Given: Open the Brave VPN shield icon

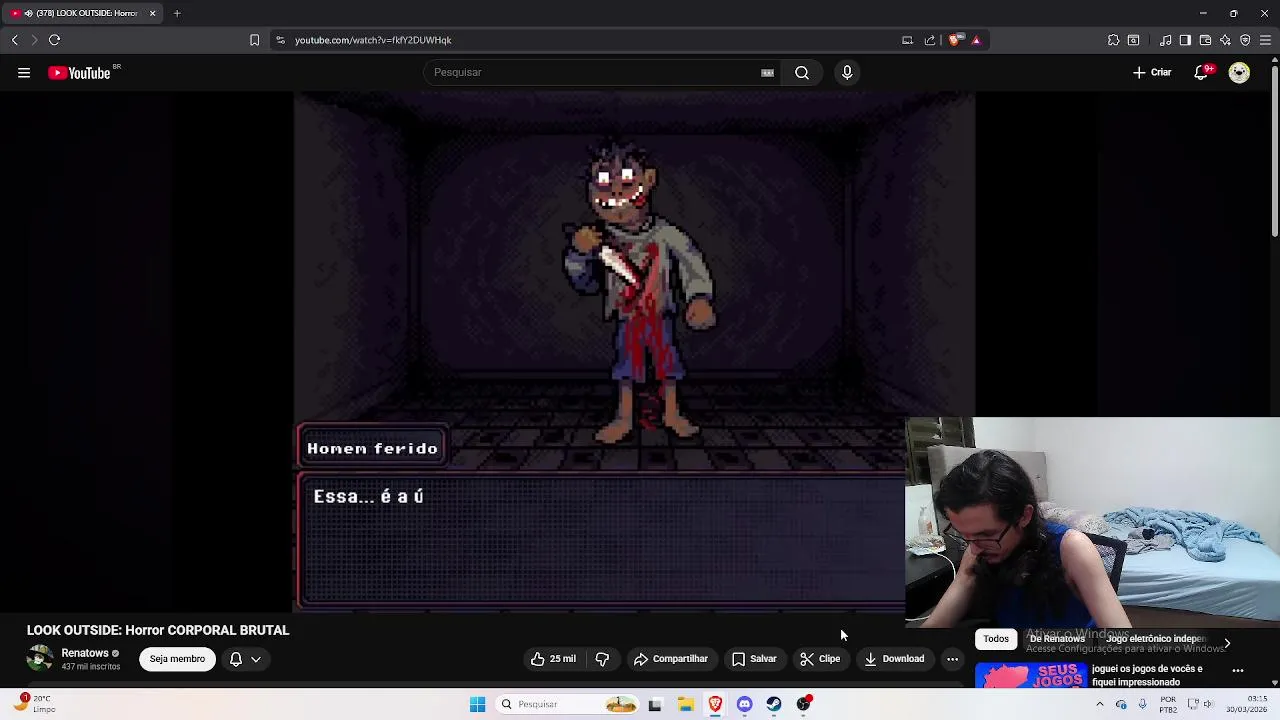Looking at the screenshot, I should pos(1245,40).
